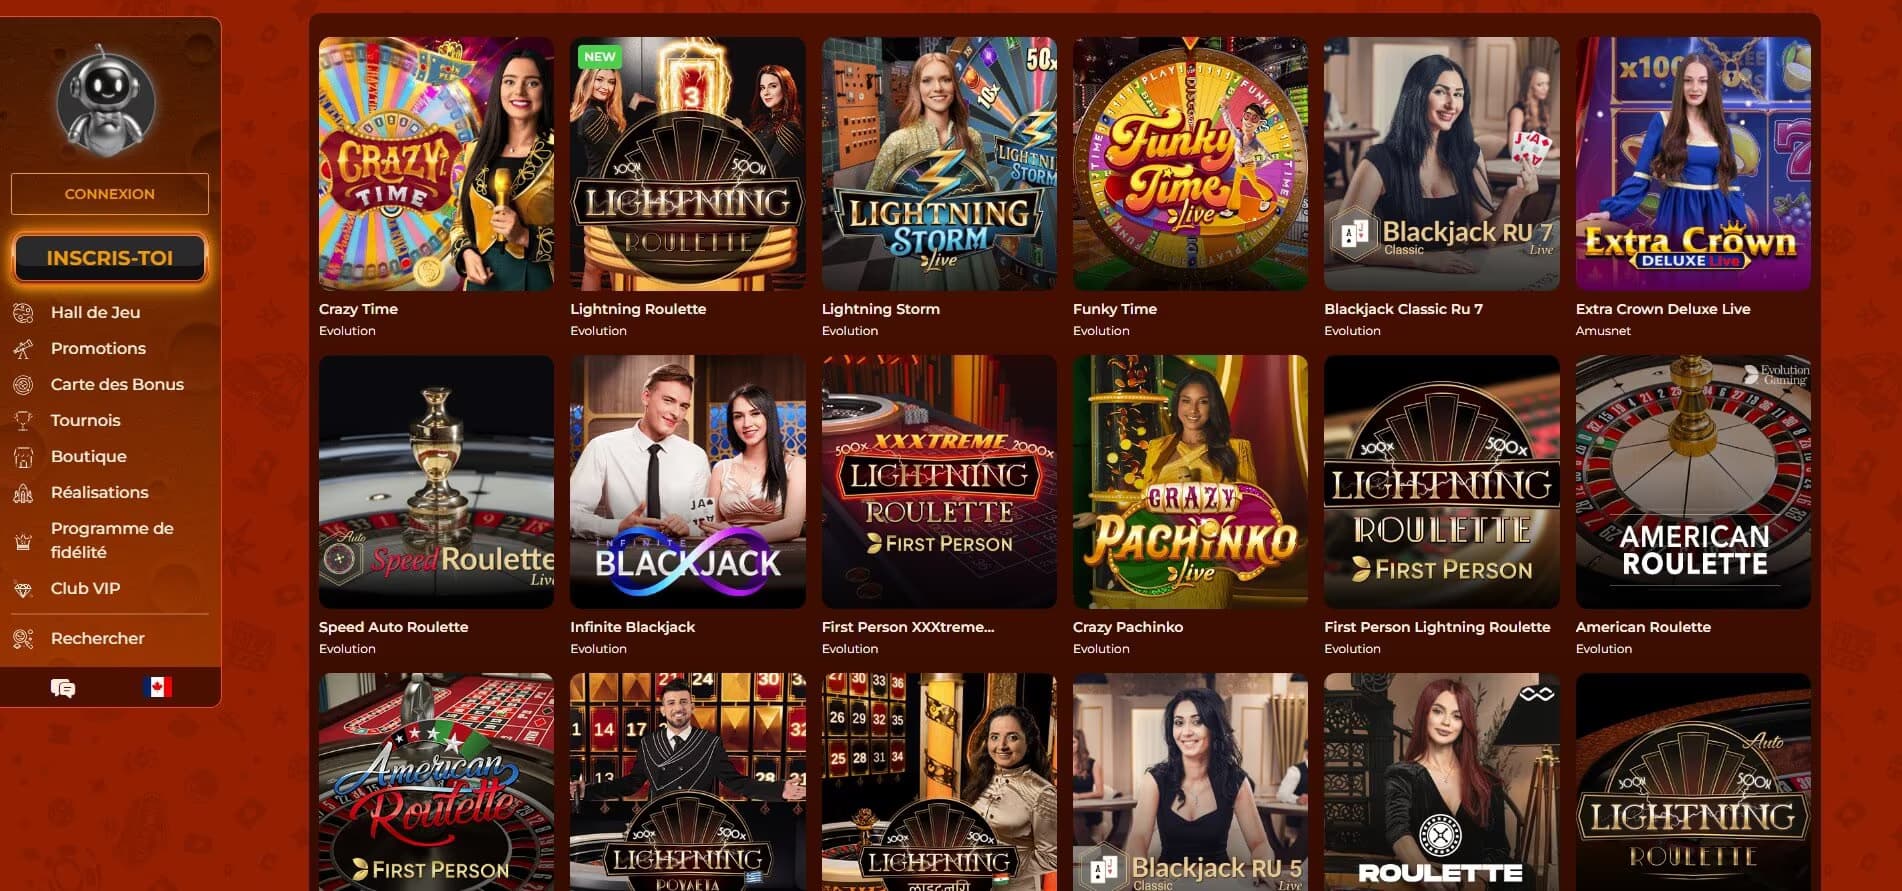The height and width of the screenshot is (891, 1902).
Task: Open Extra Crown Deluxe Live tile
Action: pyautogui.click(x=1693, y=164)
